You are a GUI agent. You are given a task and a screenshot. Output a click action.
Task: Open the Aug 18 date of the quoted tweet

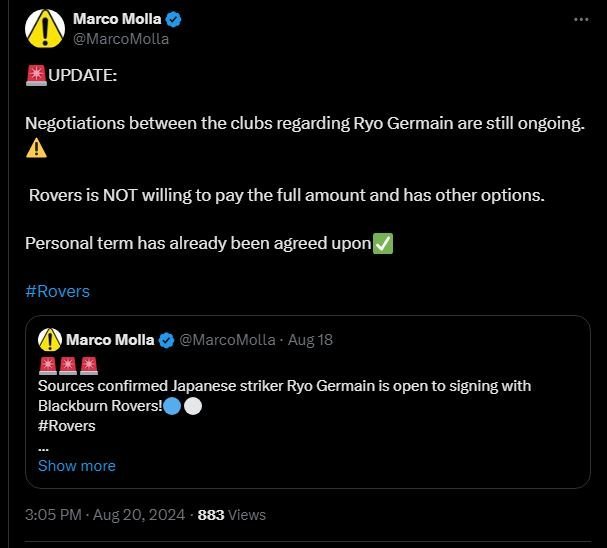[310, 340]
